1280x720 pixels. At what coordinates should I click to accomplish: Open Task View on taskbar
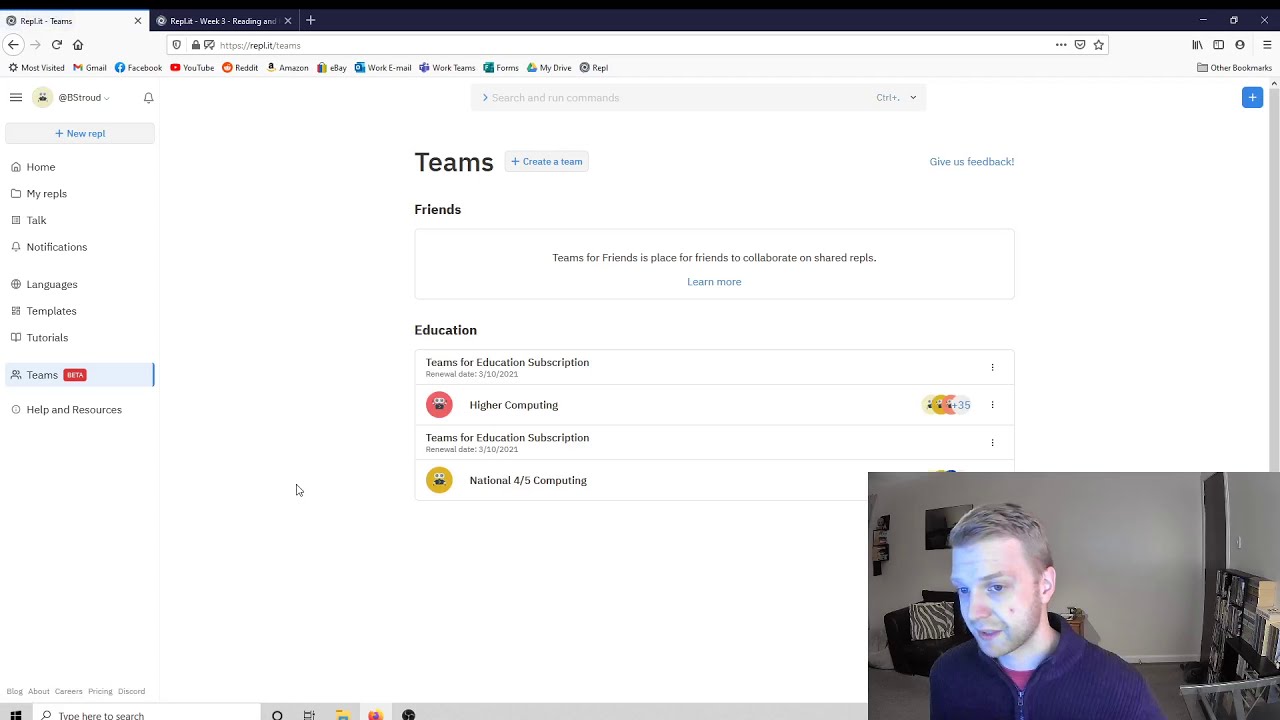[309, 715]
